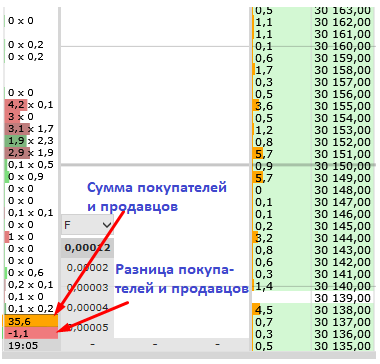Click price level 30 136,00
This screenshot has width=380, height=364.
pyautogui.click(x=342, y=334)
